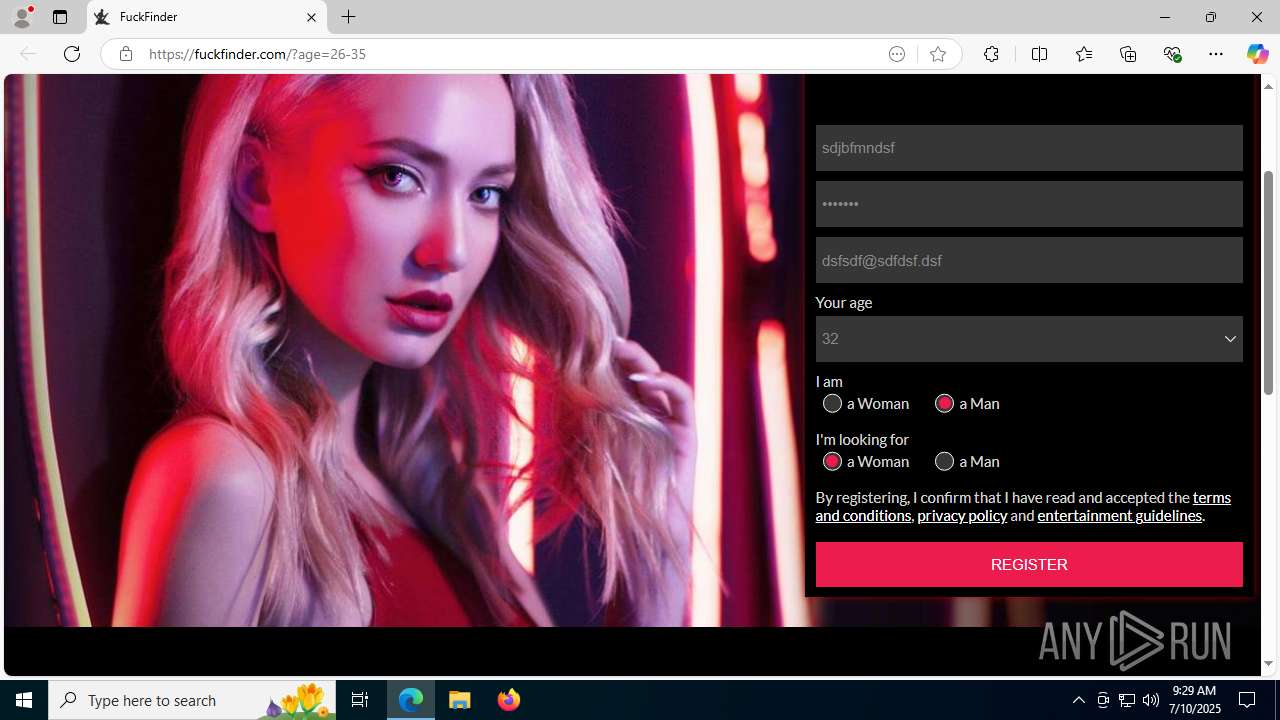
Task: Open the Extensions puzzle icon
Action: [991, 54]
